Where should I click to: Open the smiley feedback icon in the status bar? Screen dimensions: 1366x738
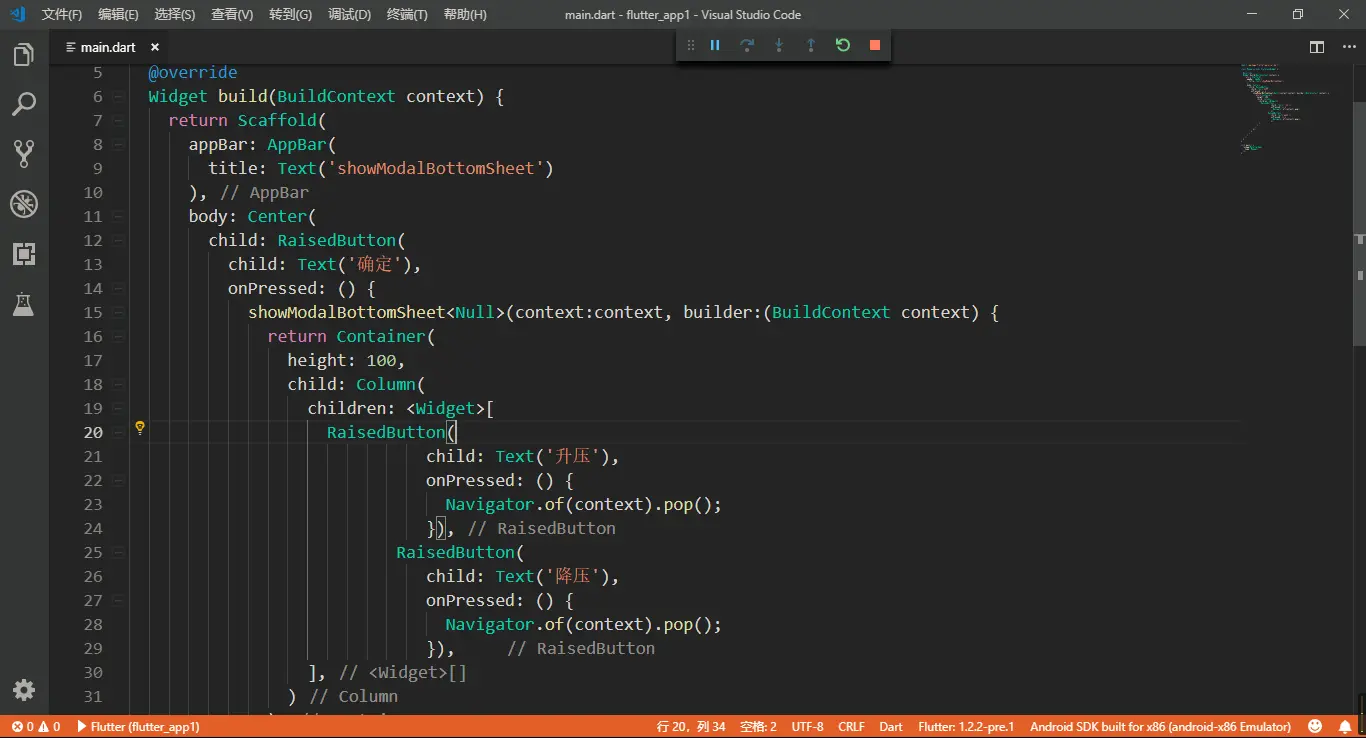(x=1316, y=727)
